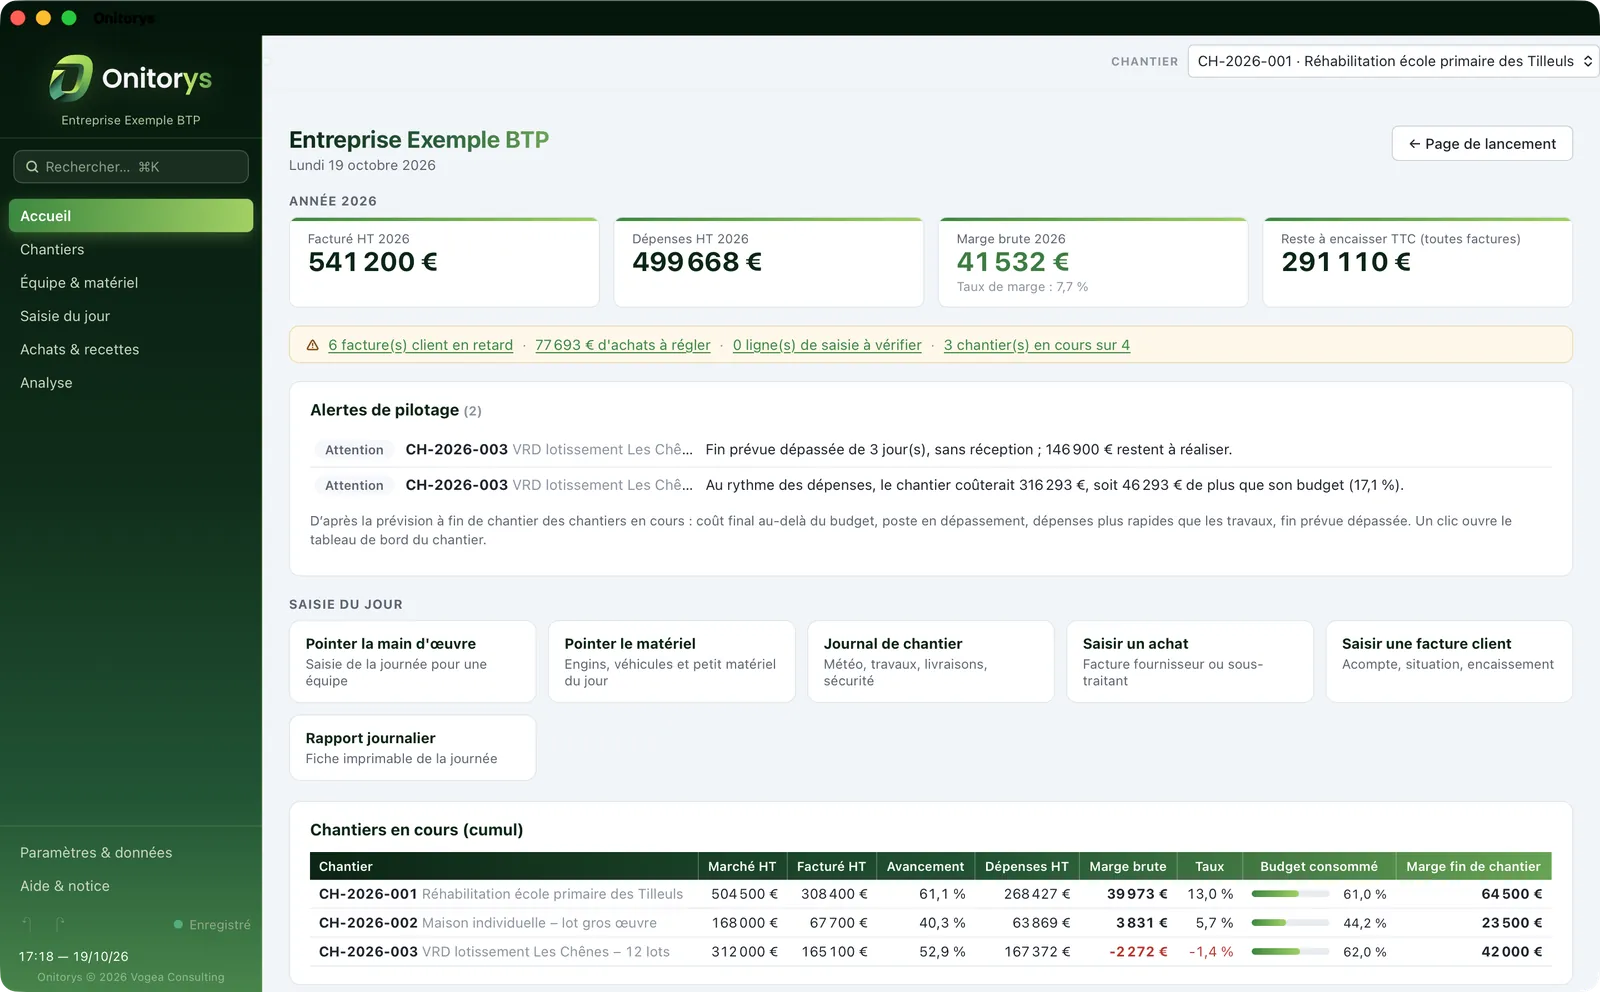Open the 77 693 € d'achats à régler link
1600x992 pixels.
(x=622, y=345)
